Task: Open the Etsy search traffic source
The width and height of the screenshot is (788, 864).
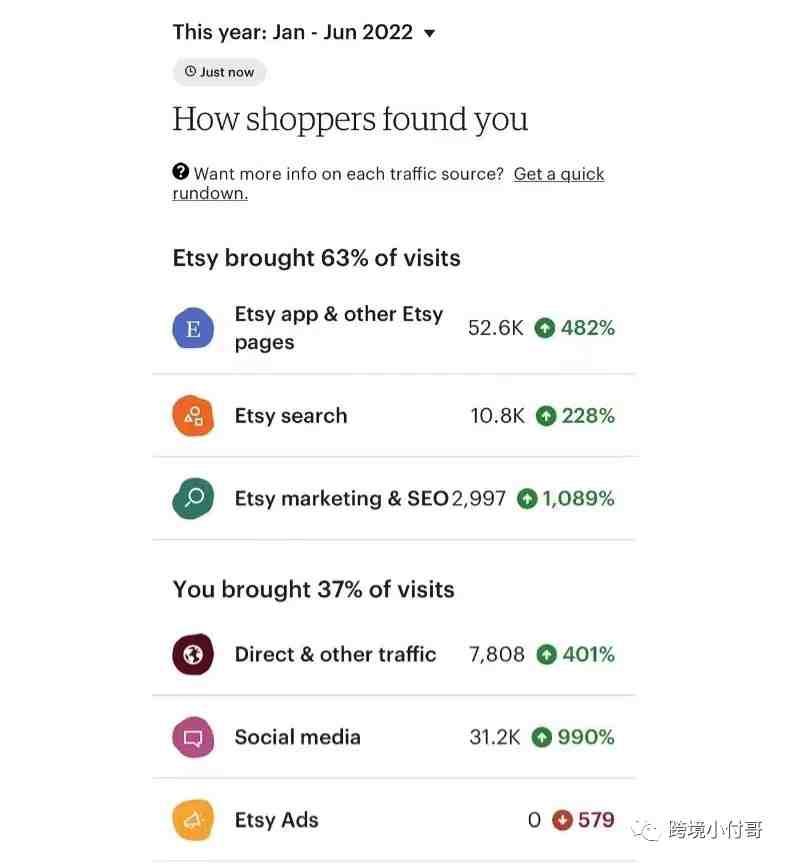Action: [x=394, y=415]
